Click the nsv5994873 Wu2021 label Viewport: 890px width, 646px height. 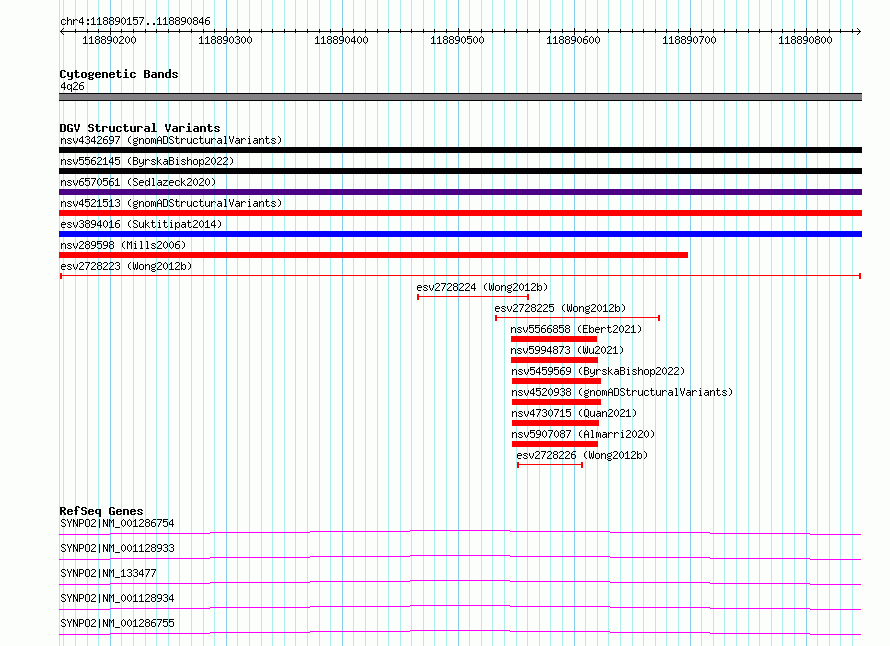(567, 350)
